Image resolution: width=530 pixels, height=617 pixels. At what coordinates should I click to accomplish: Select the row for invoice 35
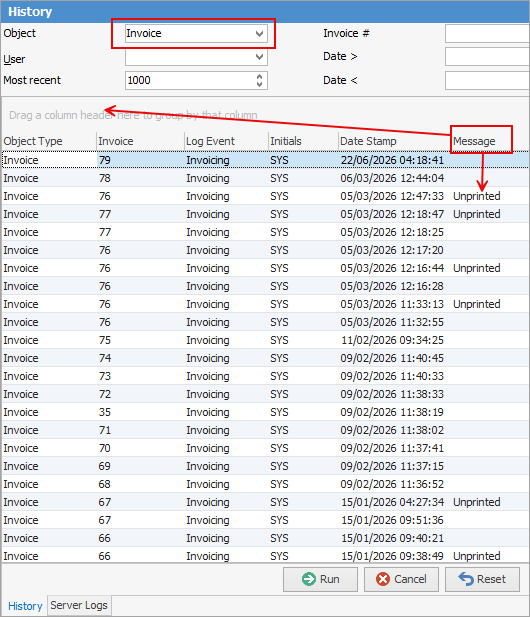point(265,412)
